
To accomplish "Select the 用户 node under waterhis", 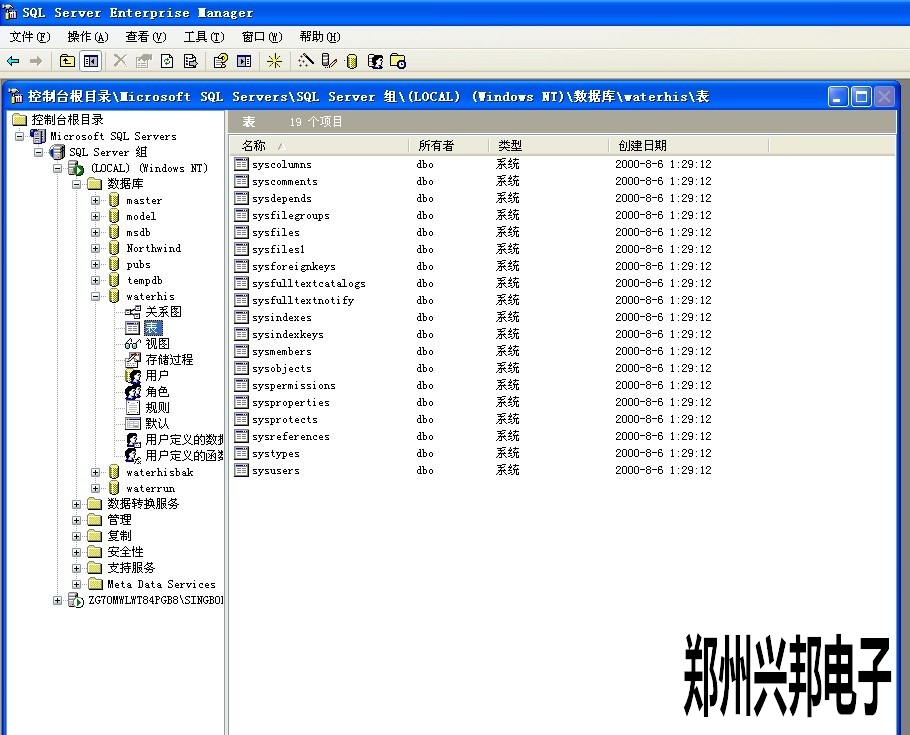I will [157, 376].
